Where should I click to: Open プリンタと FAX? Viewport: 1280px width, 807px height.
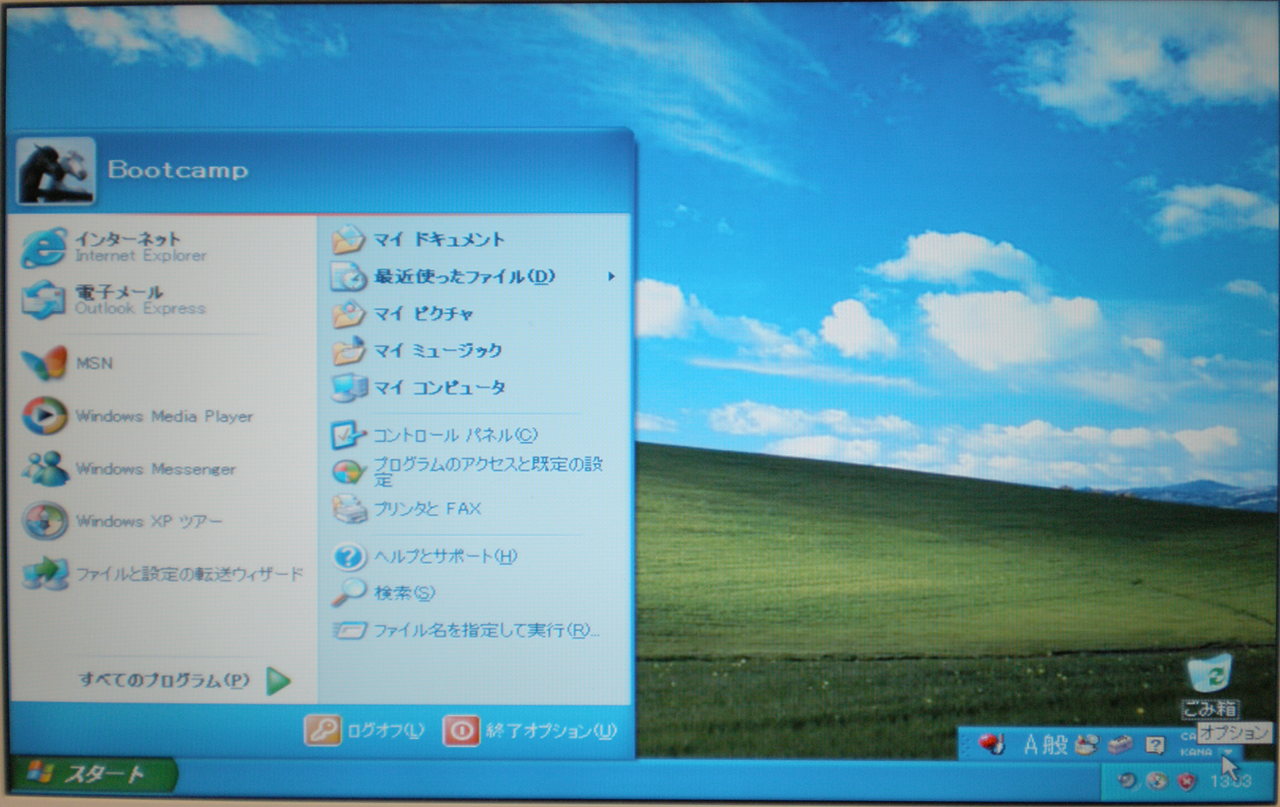point(475,509)
